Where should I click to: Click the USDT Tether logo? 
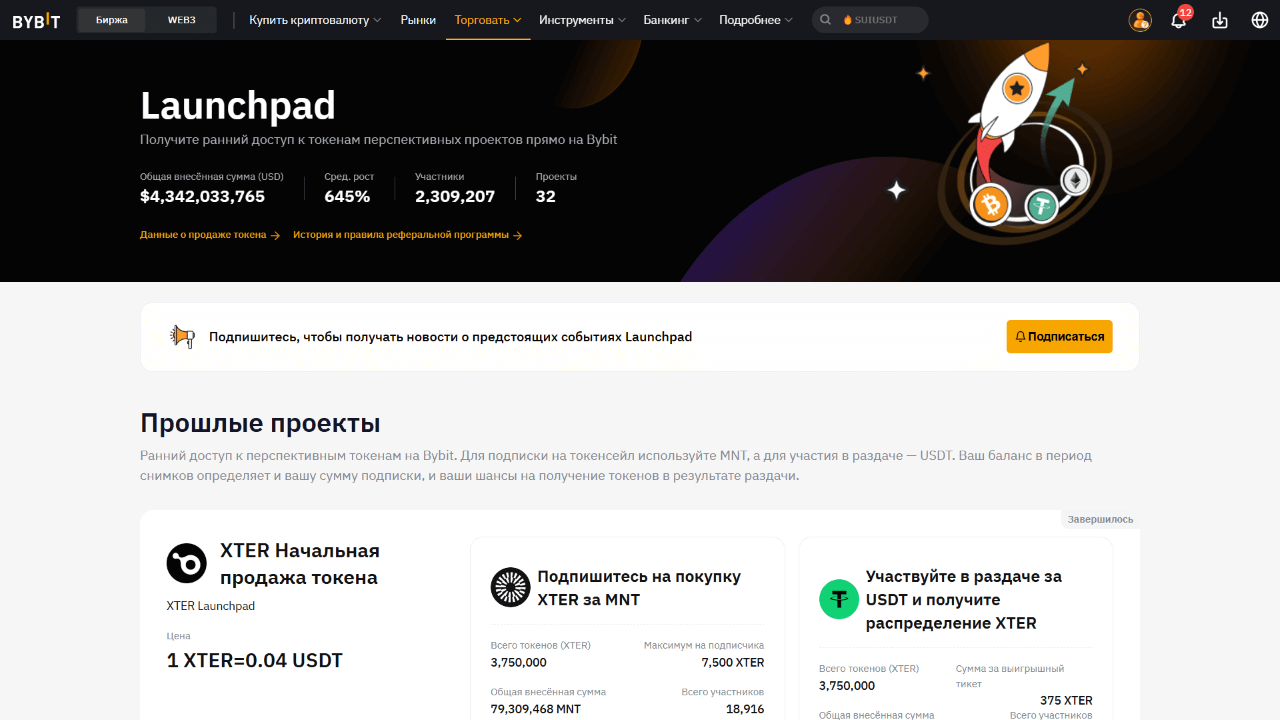[x=839, y=599]
